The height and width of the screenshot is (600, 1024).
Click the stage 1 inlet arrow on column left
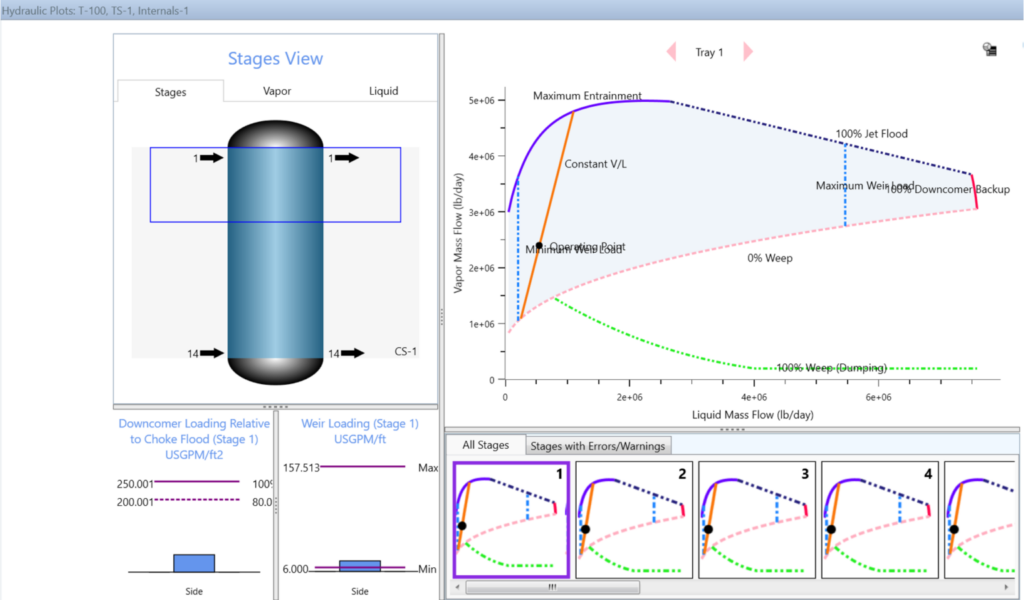coord(211,158)
